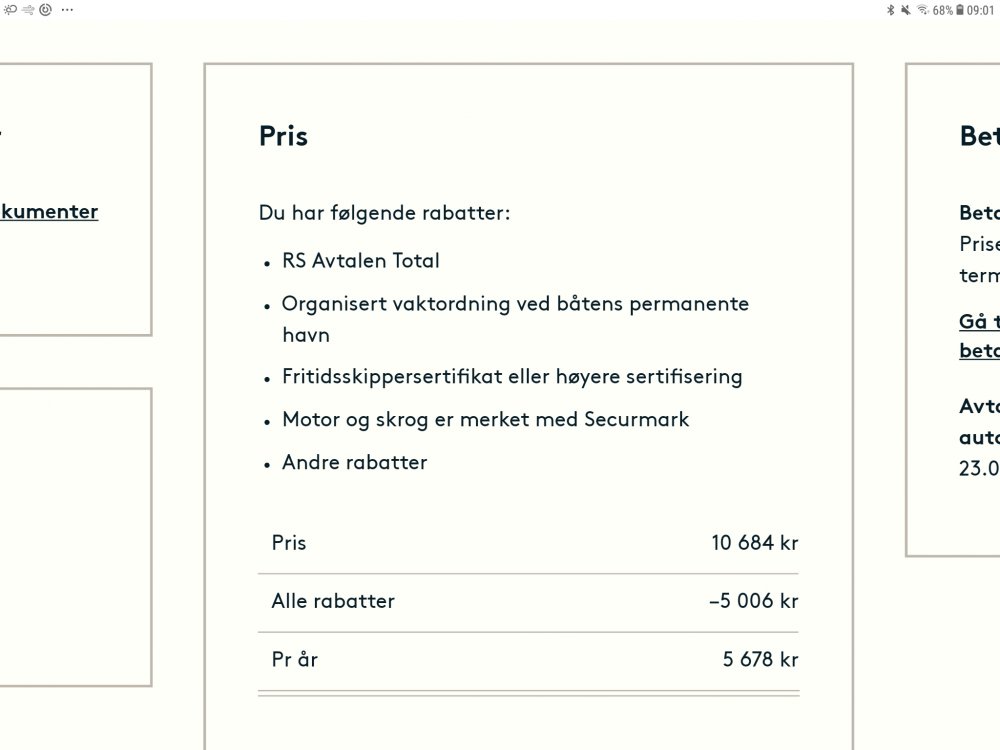1000x750 pixels.
Task: Tap the circular power notification icon
Action: (46, 10)
